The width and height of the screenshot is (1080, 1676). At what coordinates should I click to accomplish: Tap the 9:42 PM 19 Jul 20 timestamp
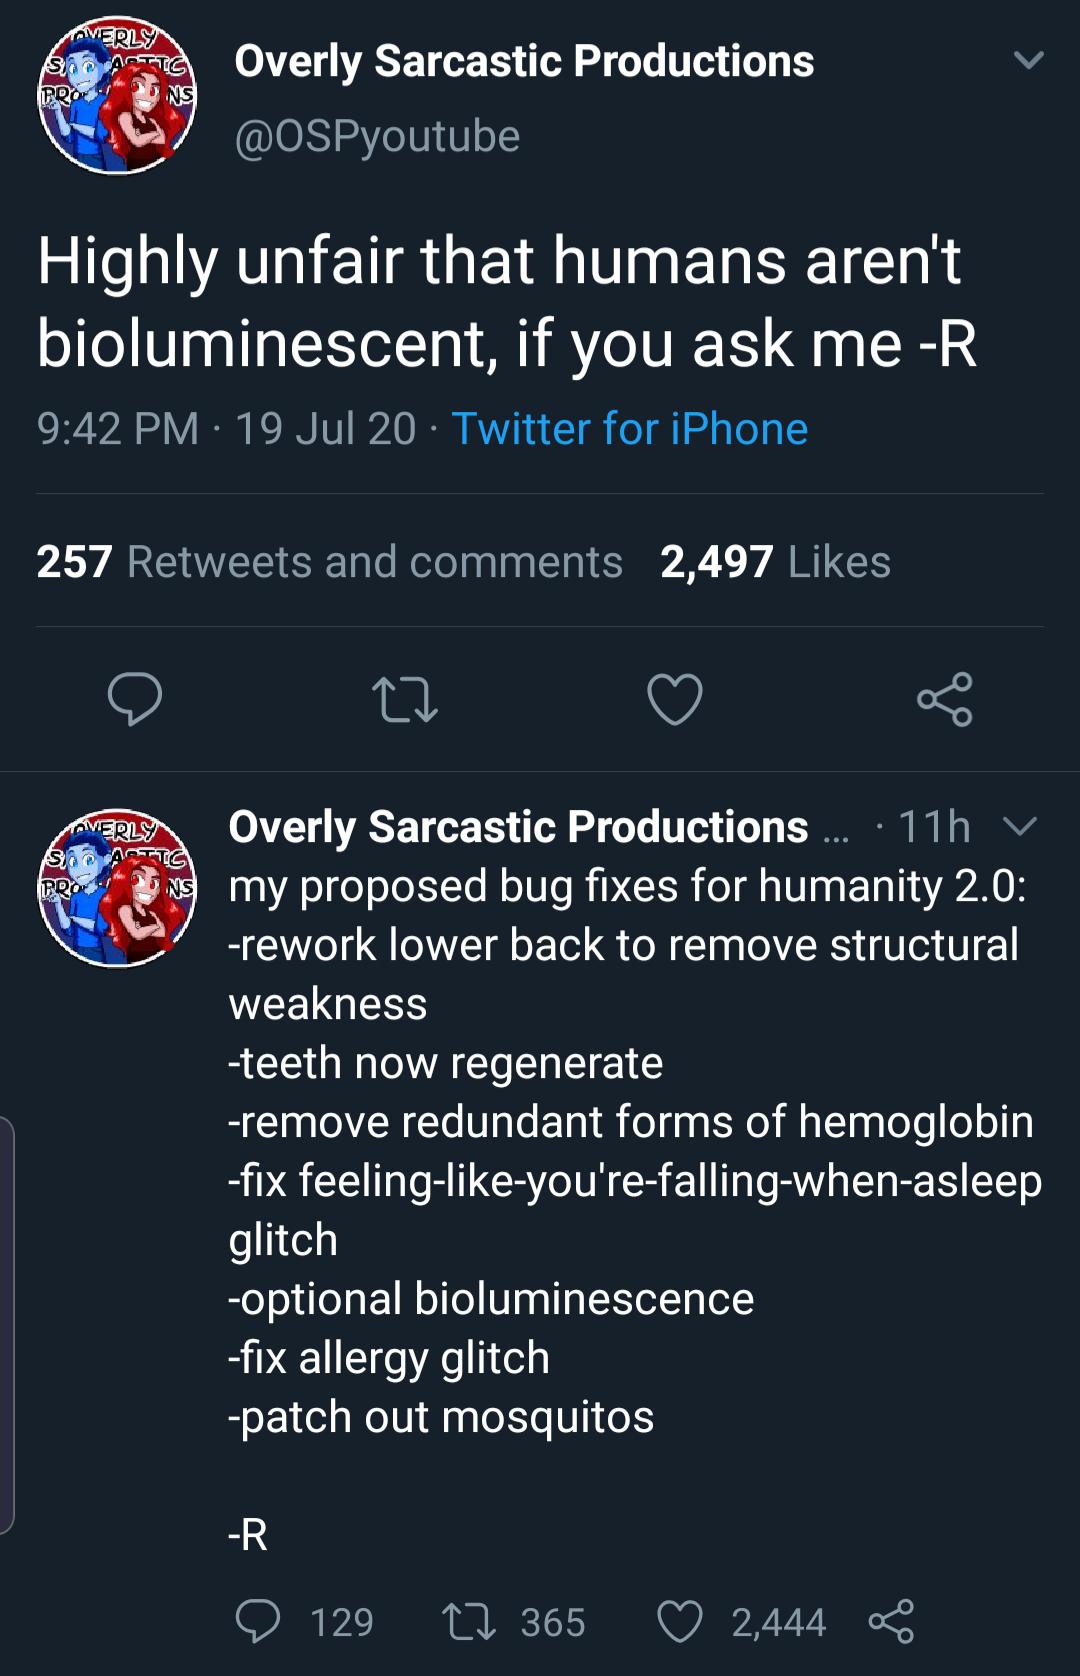click(x=226, y=429)
